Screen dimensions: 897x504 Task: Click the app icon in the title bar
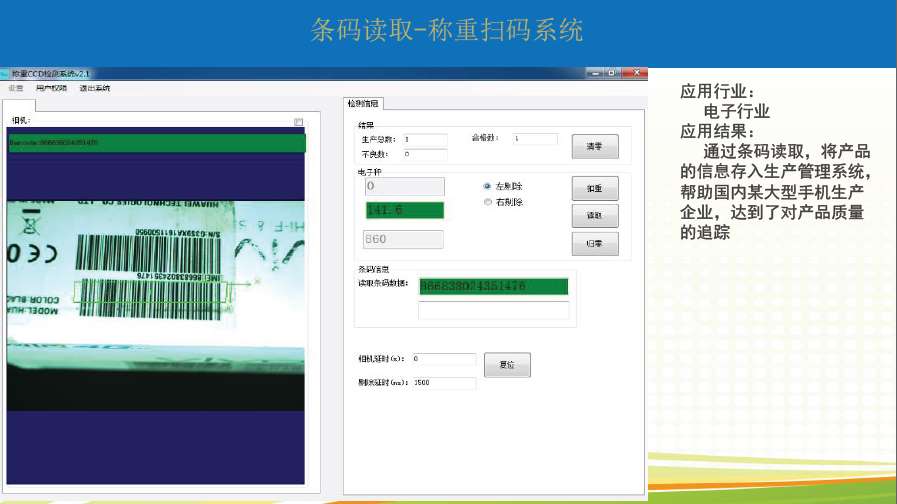coord(5,74)
